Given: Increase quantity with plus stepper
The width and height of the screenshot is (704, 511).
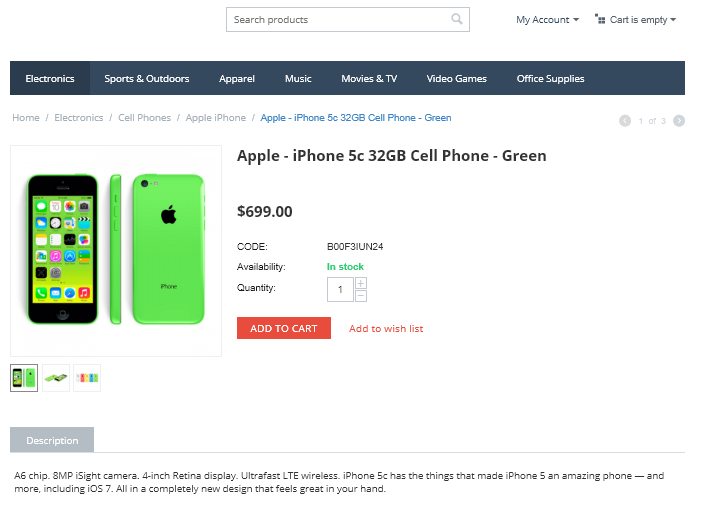Looking at the screenshot, I should [x=361, y=284].
